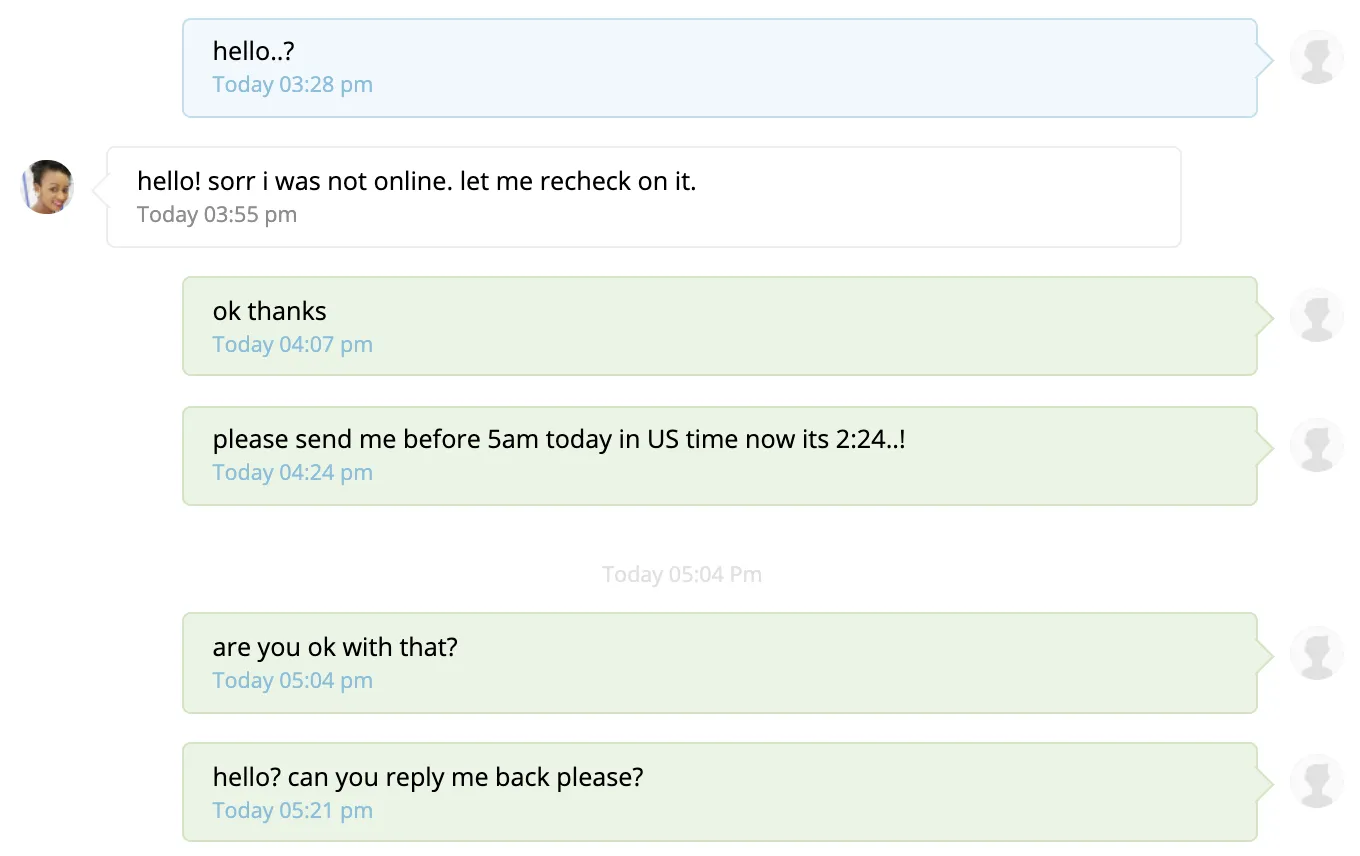
Task: Click the 'are you ok with that?' message
Action: point(335,647)
